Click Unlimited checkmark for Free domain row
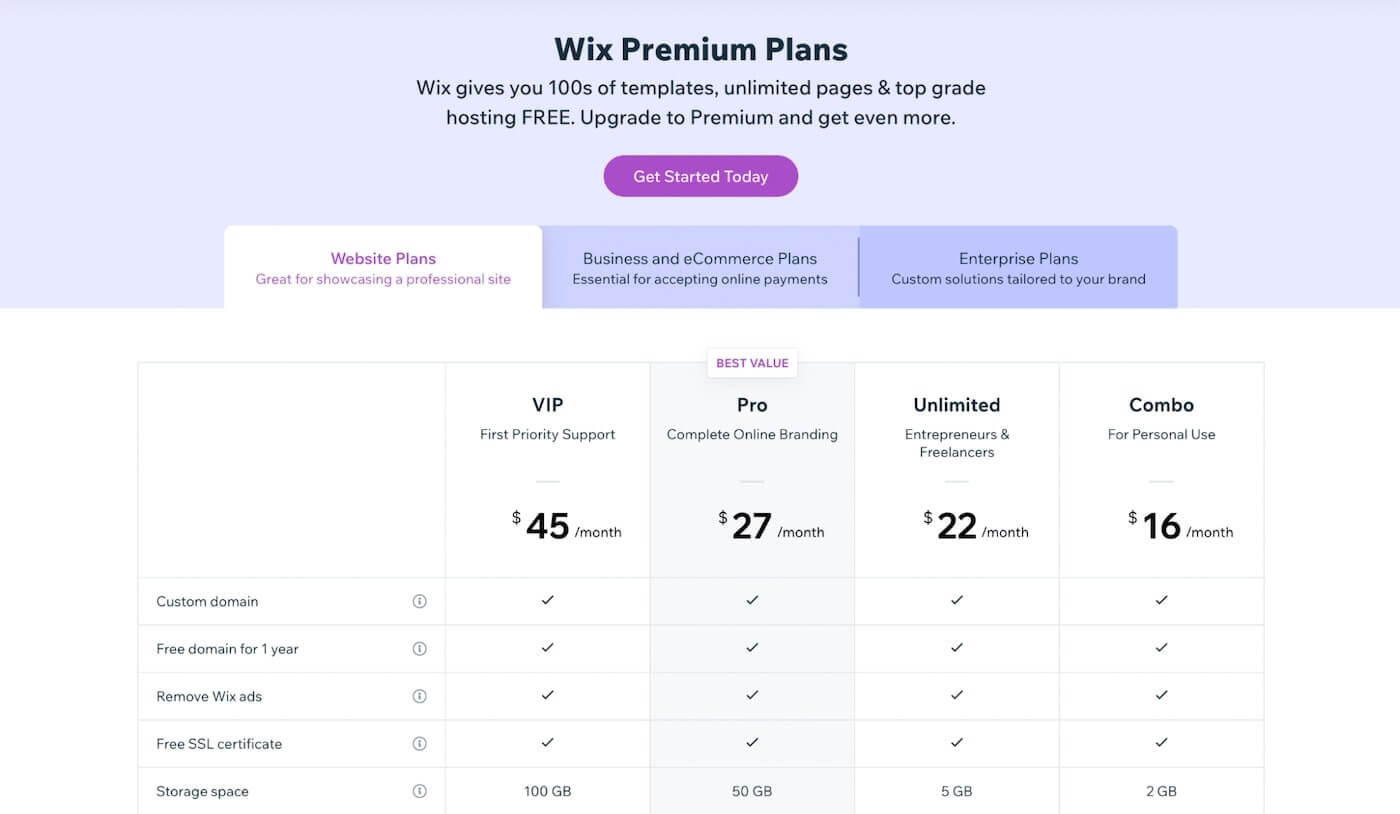This screenshot has width=1400, height=814. [x=957, y=648]
